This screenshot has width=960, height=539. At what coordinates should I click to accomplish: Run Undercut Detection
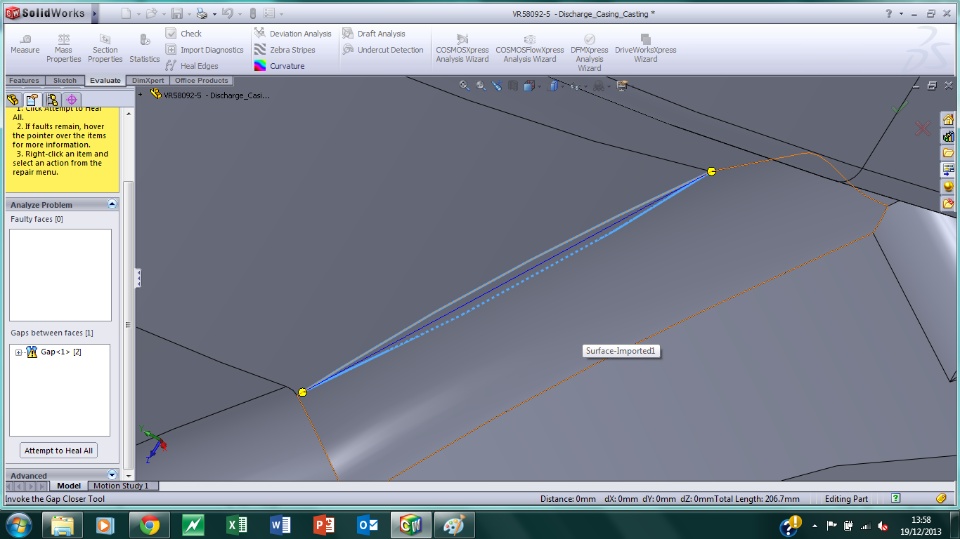pos(383,50)
